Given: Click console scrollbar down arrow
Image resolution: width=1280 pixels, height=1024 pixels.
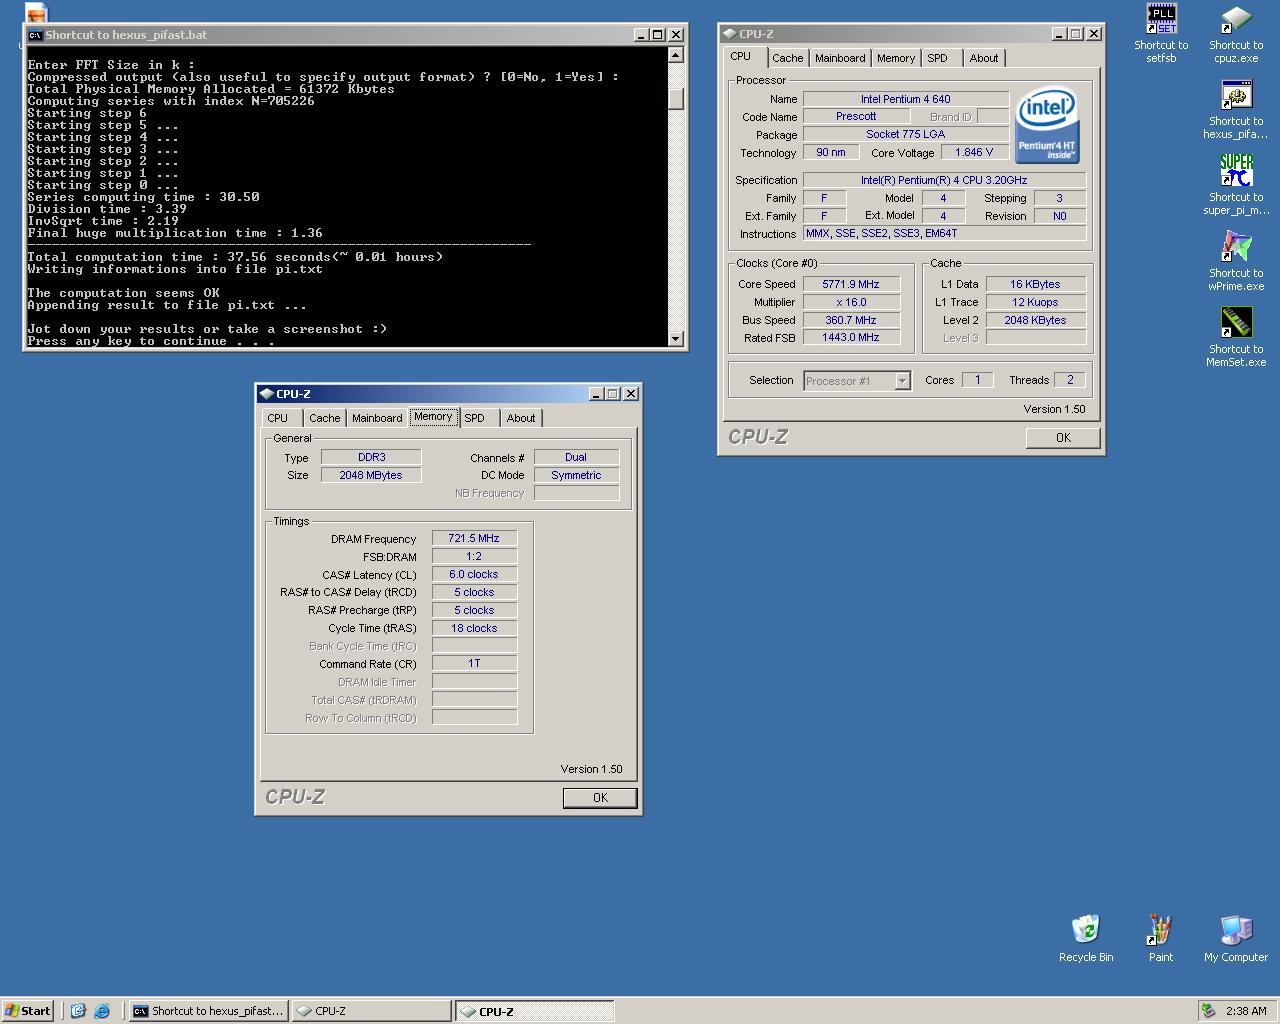Looking at the screenshot, I should (x=676, y=338).
